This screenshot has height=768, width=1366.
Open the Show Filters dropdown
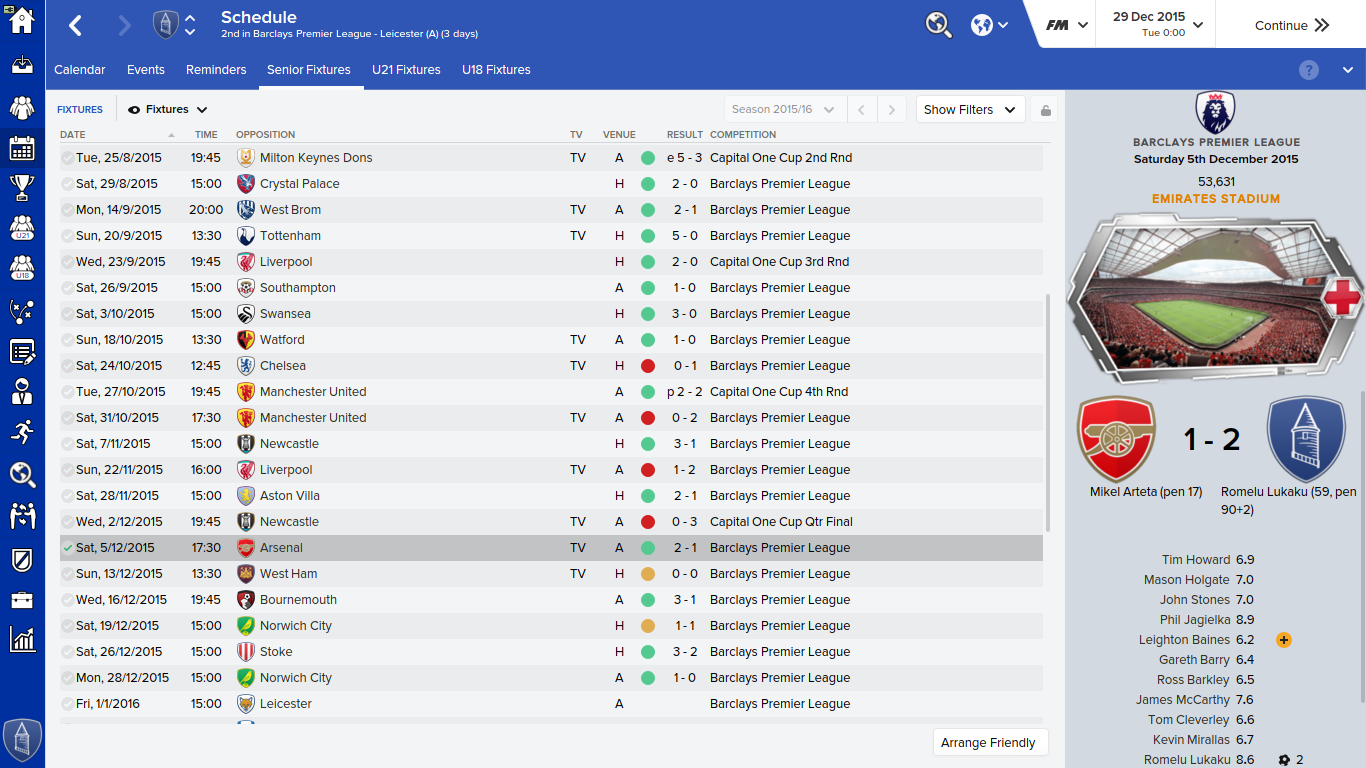[970, 110]
